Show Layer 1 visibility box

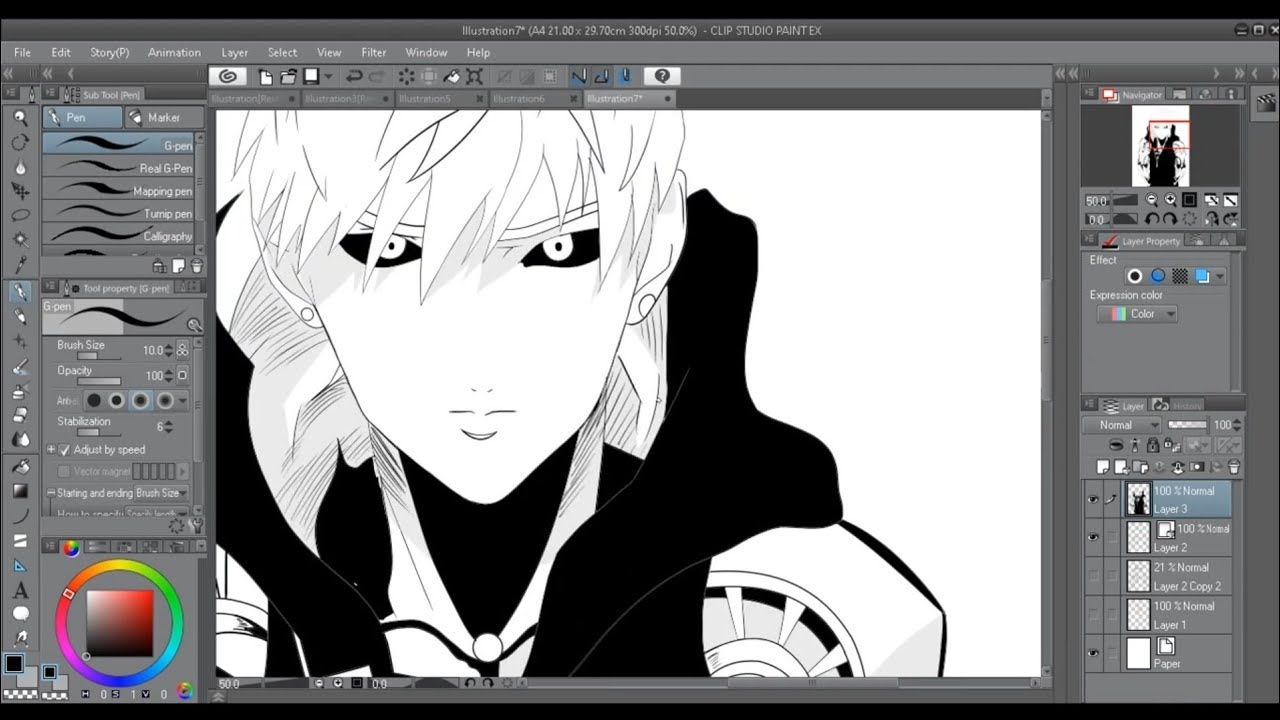pos(1093,615)
